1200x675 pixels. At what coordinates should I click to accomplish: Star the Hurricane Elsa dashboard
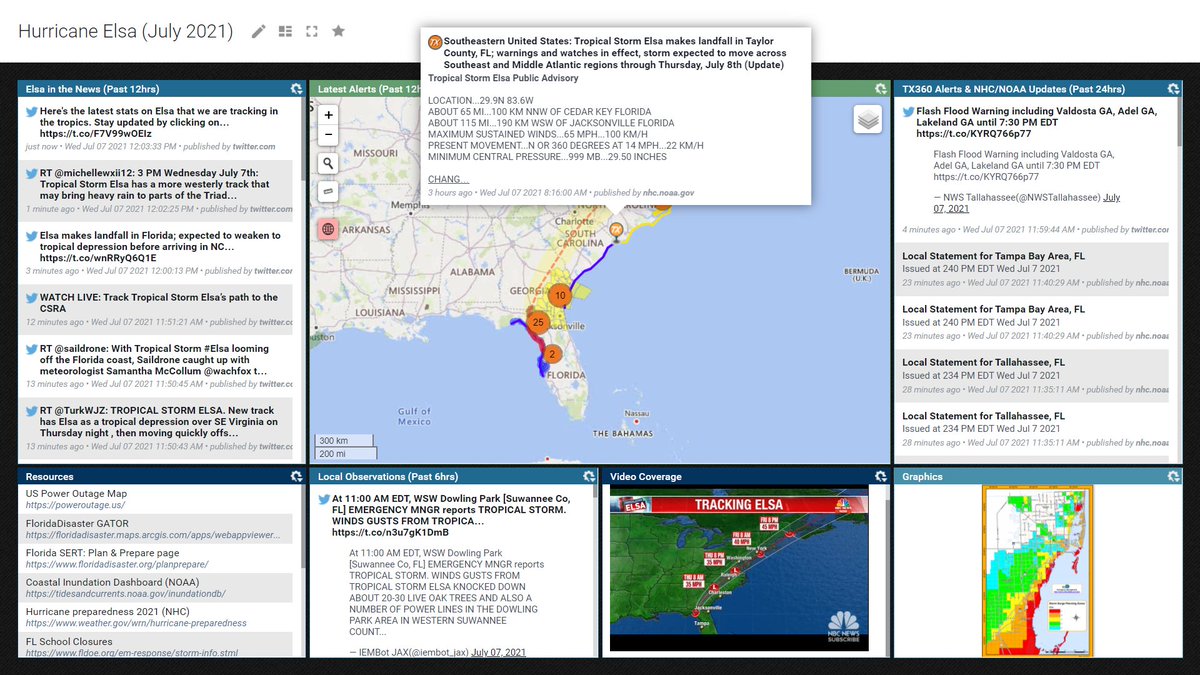[338, 31]
